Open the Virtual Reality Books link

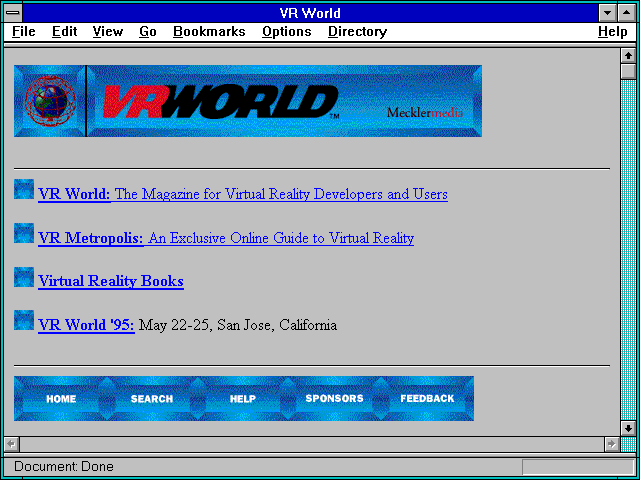pos(111,281)
